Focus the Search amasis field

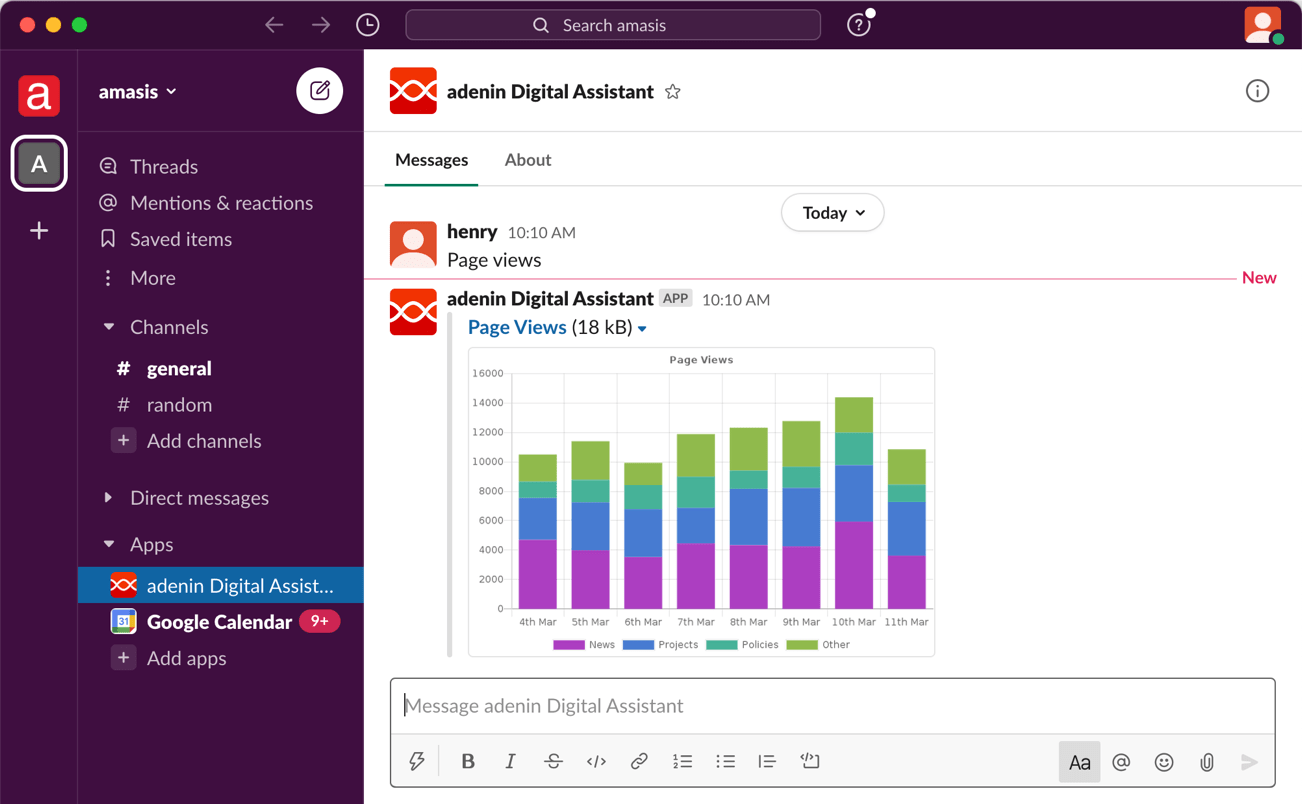[613, 25]
